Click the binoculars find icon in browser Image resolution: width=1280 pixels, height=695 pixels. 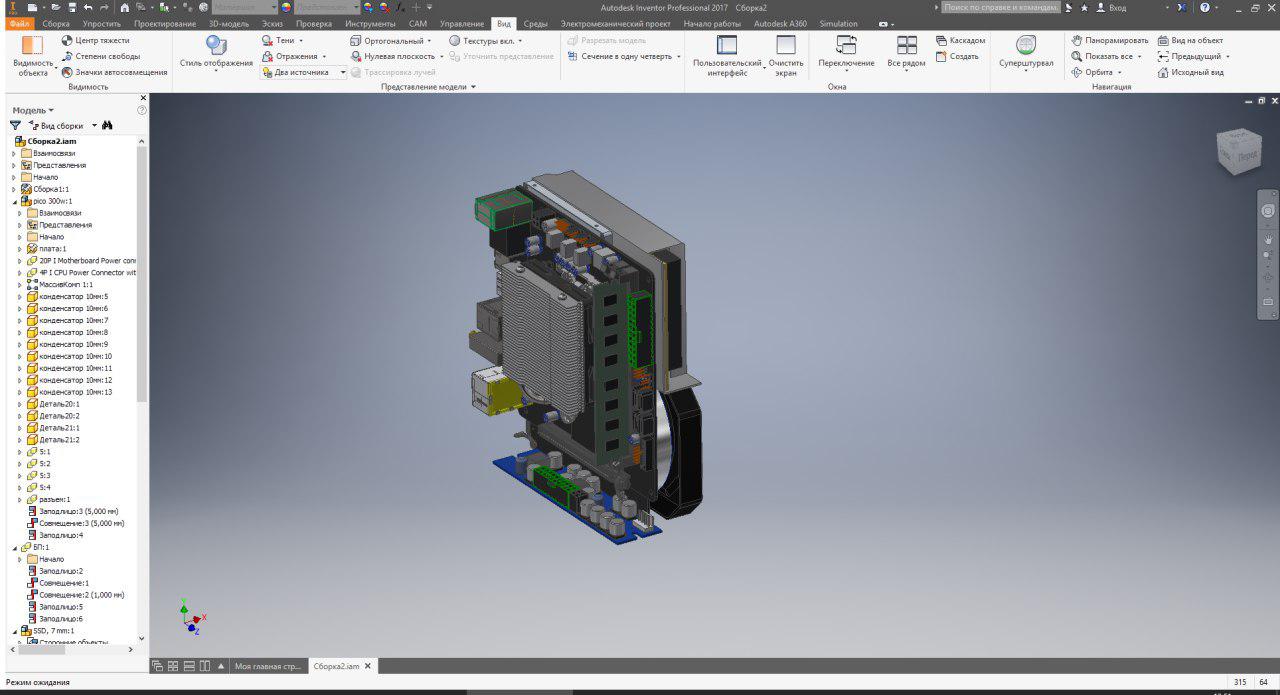tap(107, 126)
